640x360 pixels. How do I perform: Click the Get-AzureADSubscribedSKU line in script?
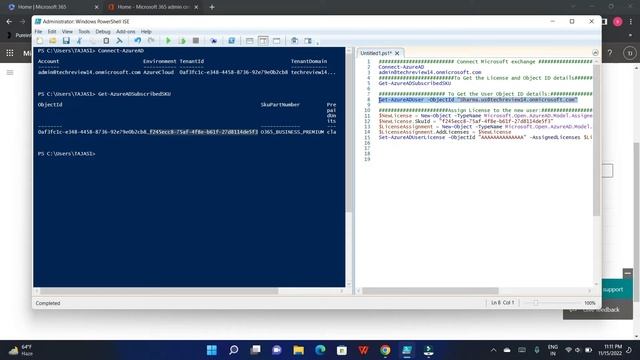point(415,83)
